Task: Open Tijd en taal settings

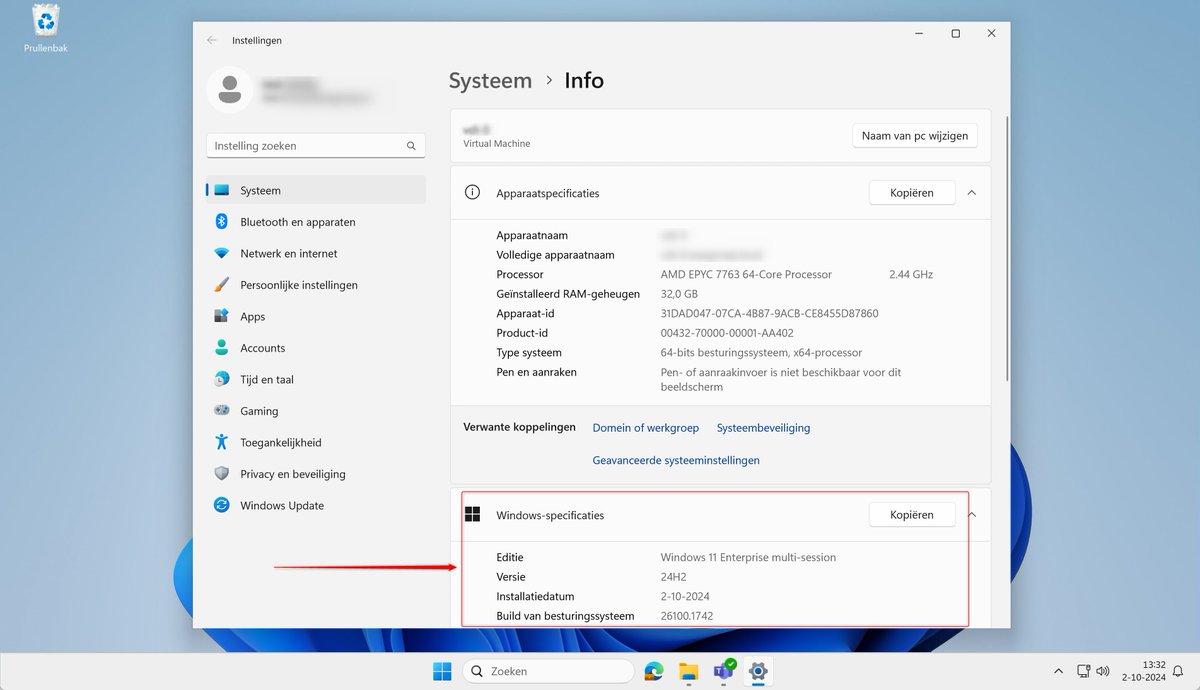Action: (x=264, y=379)
